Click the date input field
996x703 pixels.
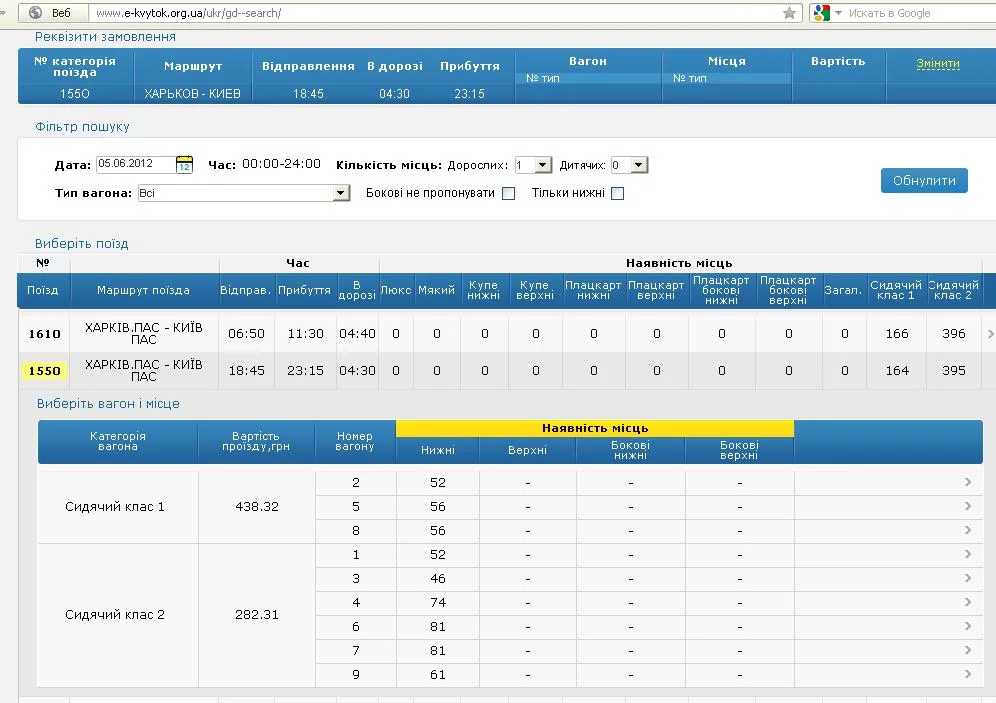(x=134, y=165)
